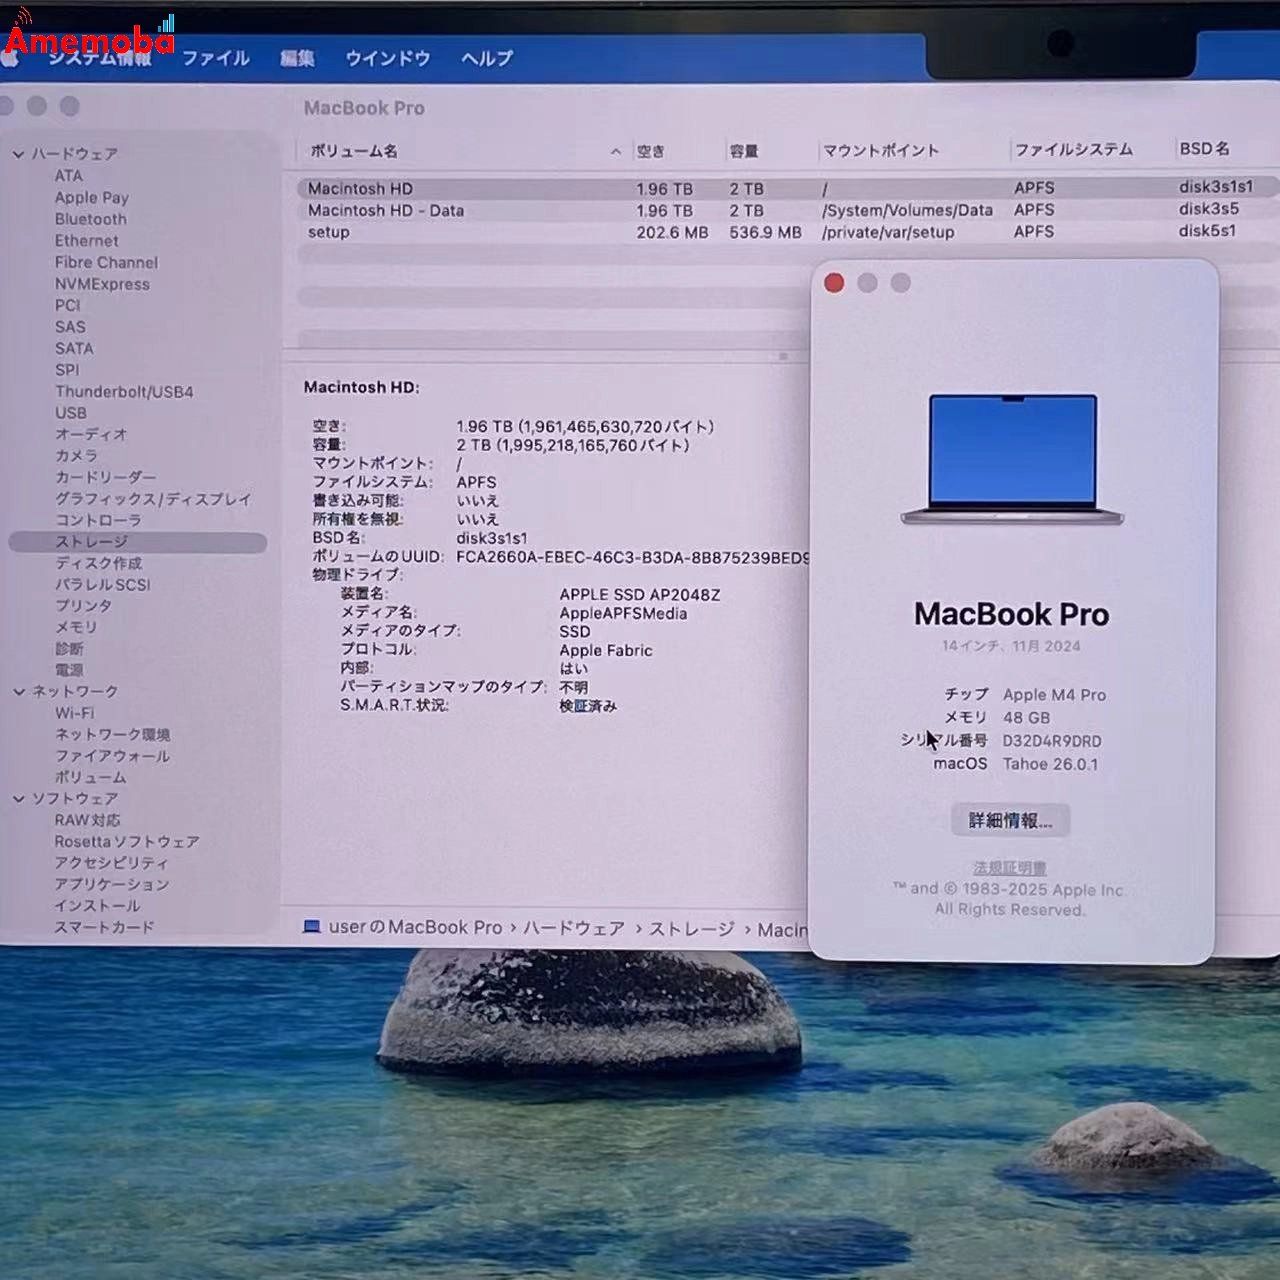Select the Macintosh HD - Data volume row
This screenshot has width=1280, height=1280.
(x=386, y=211)
